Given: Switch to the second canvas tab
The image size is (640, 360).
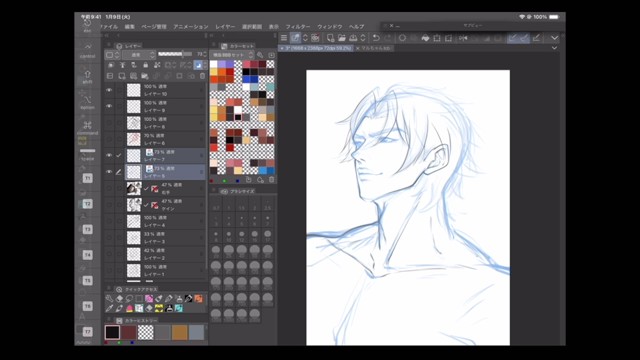Looking at the screenshot, I should (374, 48).
